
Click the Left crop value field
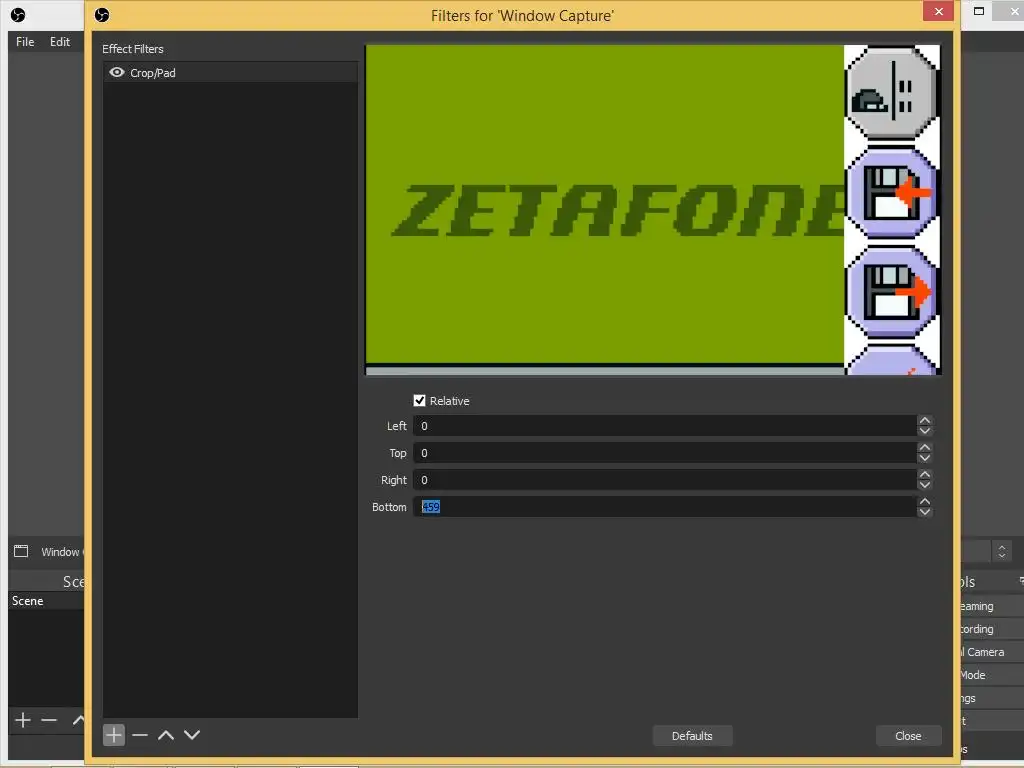(x=665, y=426)
